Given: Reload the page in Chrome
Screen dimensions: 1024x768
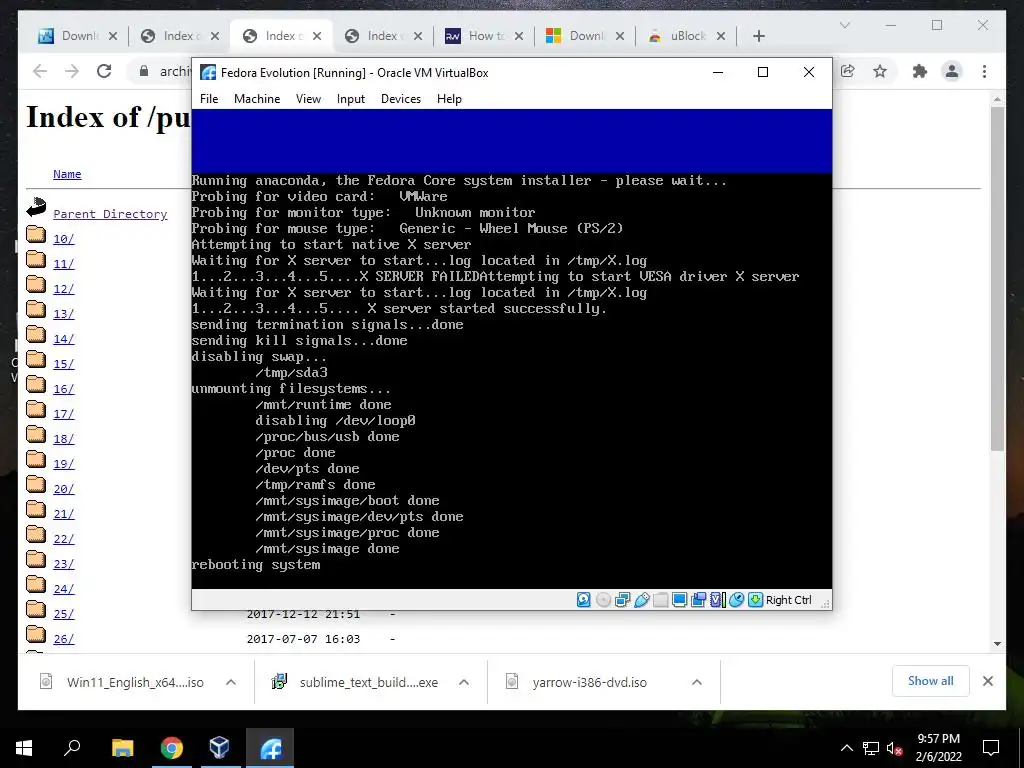Looking at the screenshot, I should pos(104,71).
